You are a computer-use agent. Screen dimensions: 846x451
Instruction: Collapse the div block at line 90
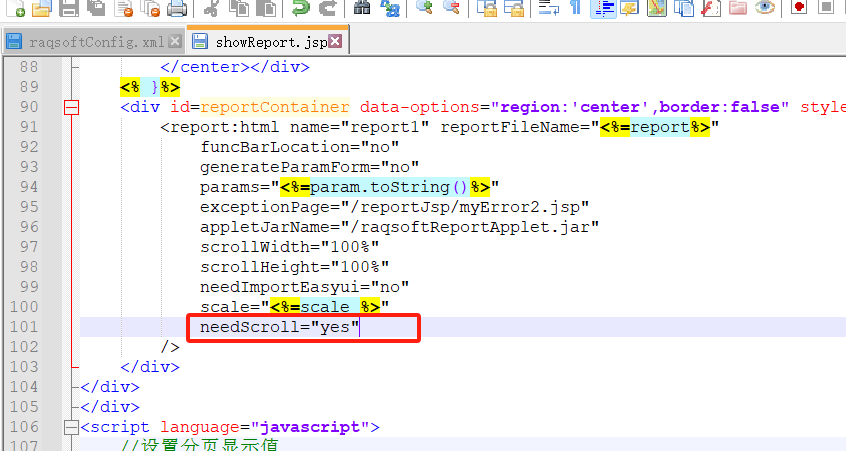pos(71,107)
